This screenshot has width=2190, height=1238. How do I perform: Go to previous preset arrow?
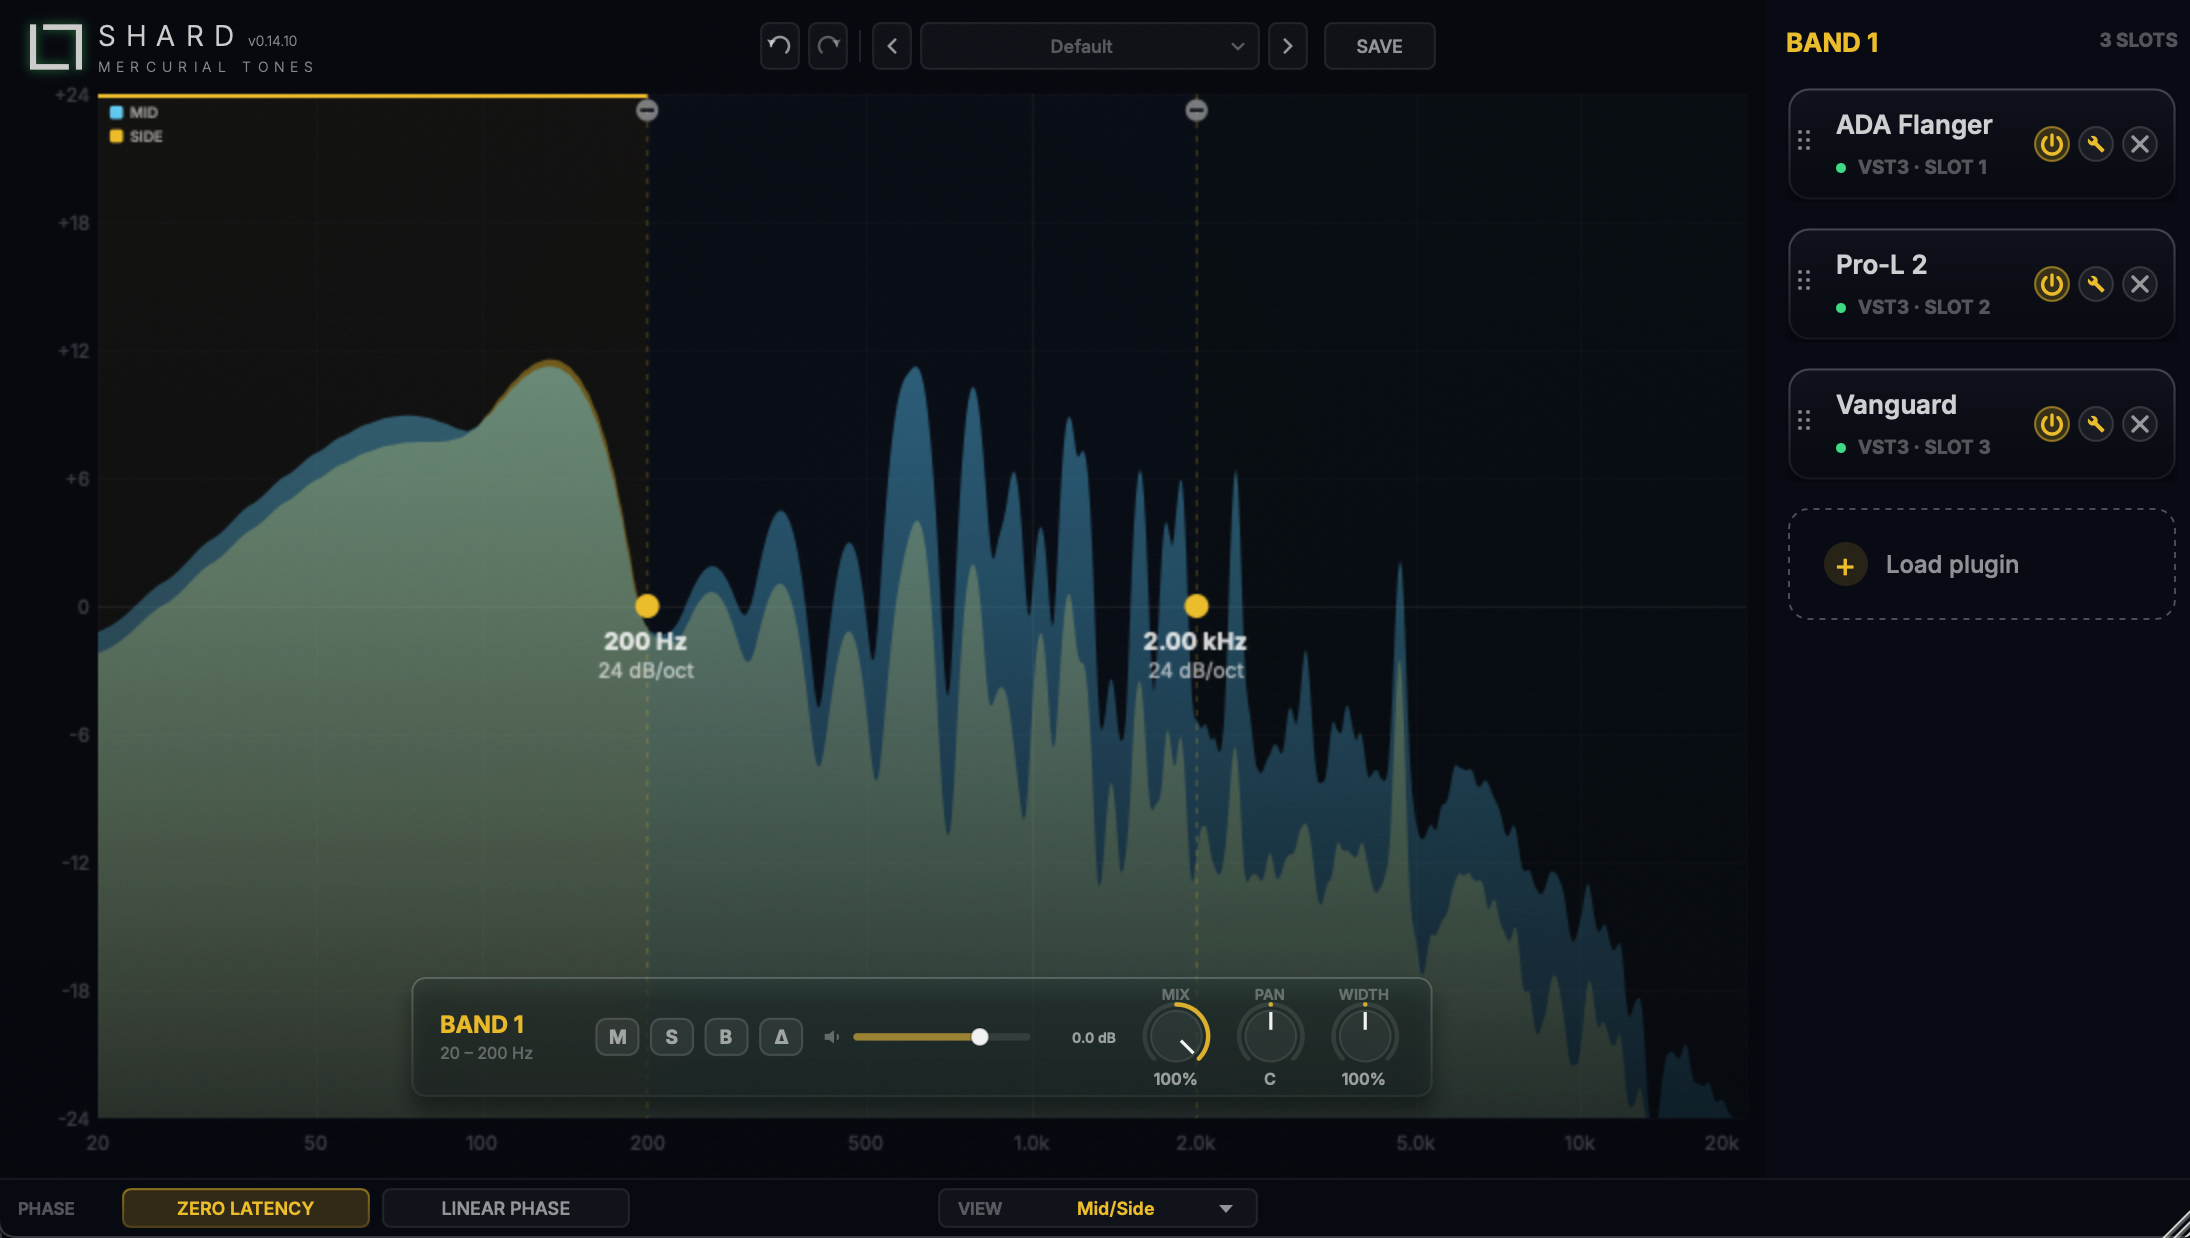892,46
